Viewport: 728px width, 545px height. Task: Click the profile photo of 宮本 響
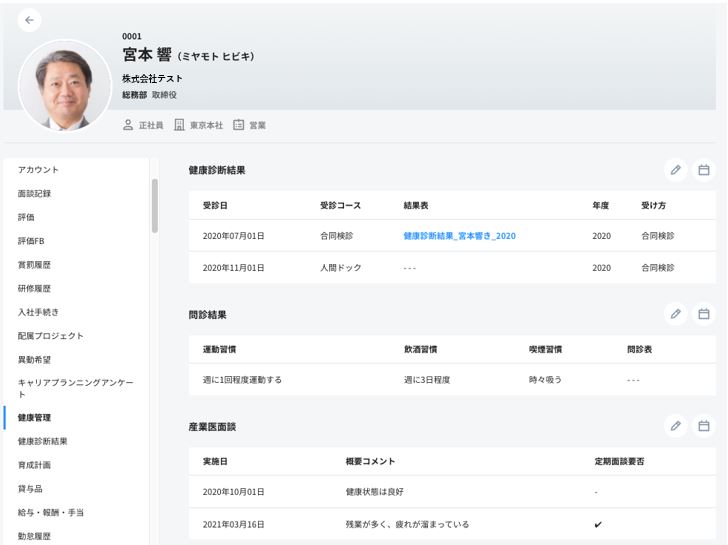(x=65, y=84)
